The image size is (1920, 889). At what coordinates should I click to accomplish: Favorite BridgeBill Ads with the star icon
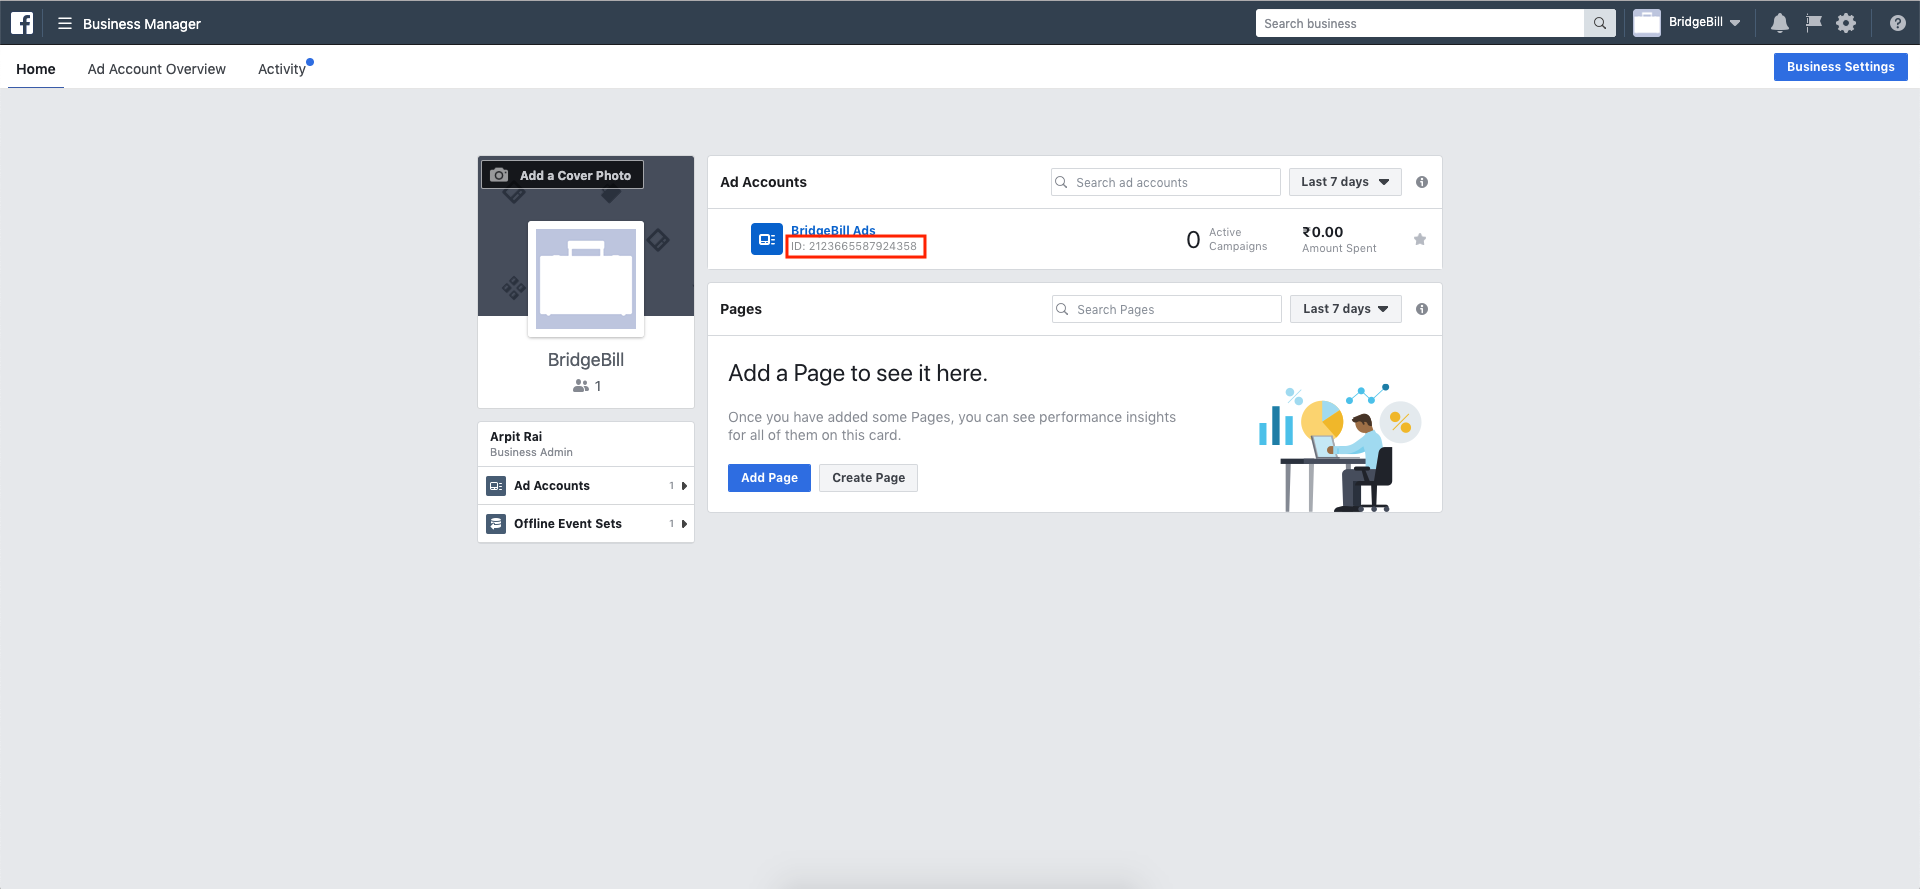[x=1419, y=239]
